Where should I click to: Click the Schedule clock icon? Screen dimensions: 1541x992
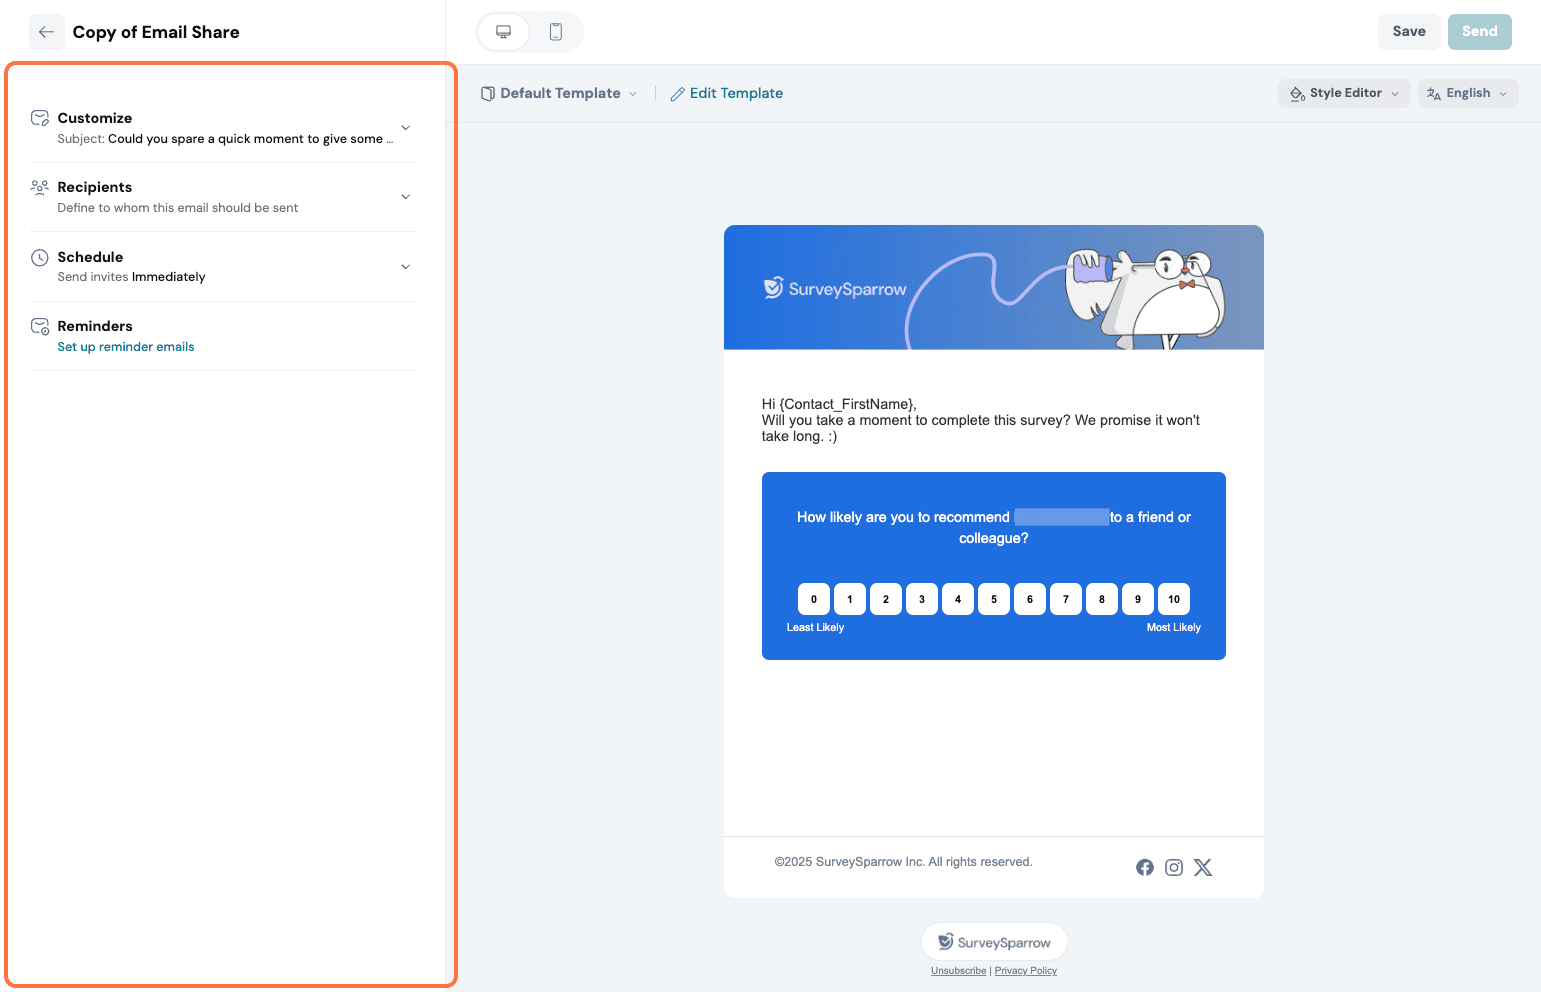(40, 257)
